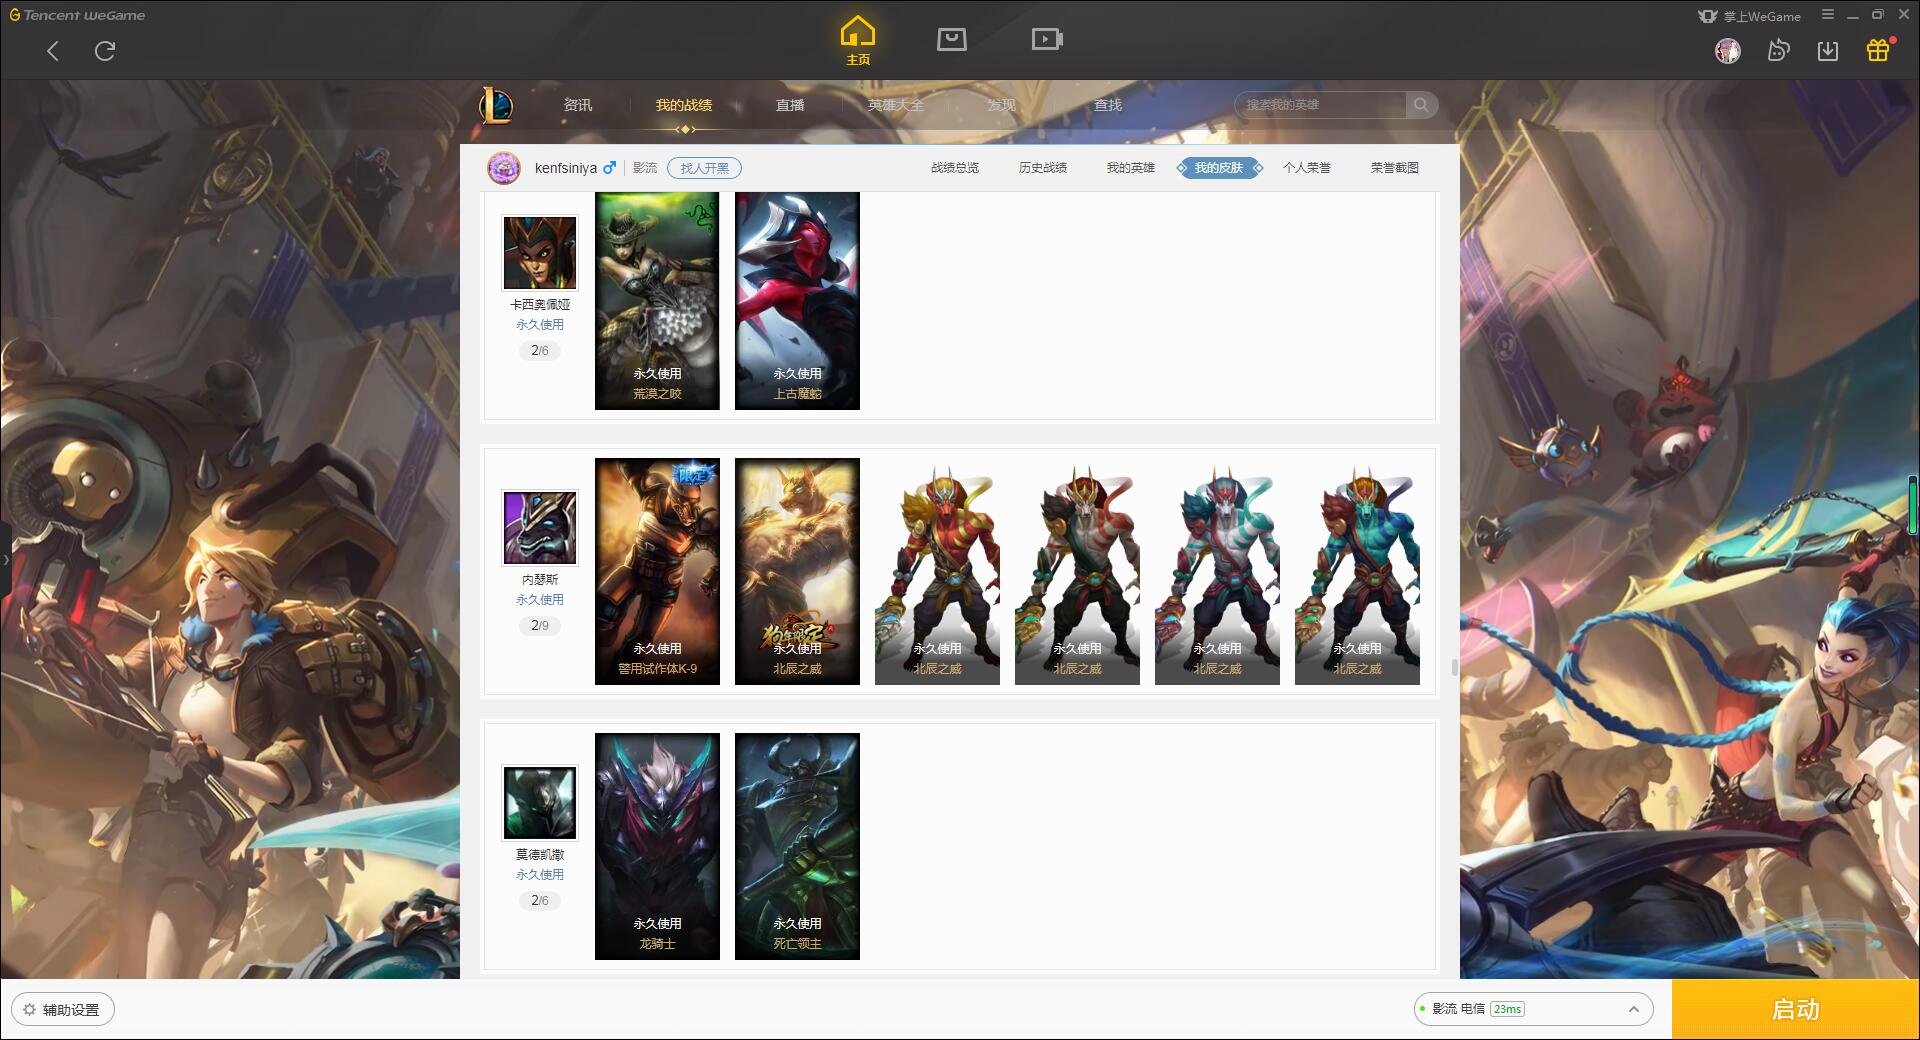The height and width of the screenshot is (1040, 1920).
Task: Click the skin list scrollbar thumb
Action: click(x=1453, y=667)
